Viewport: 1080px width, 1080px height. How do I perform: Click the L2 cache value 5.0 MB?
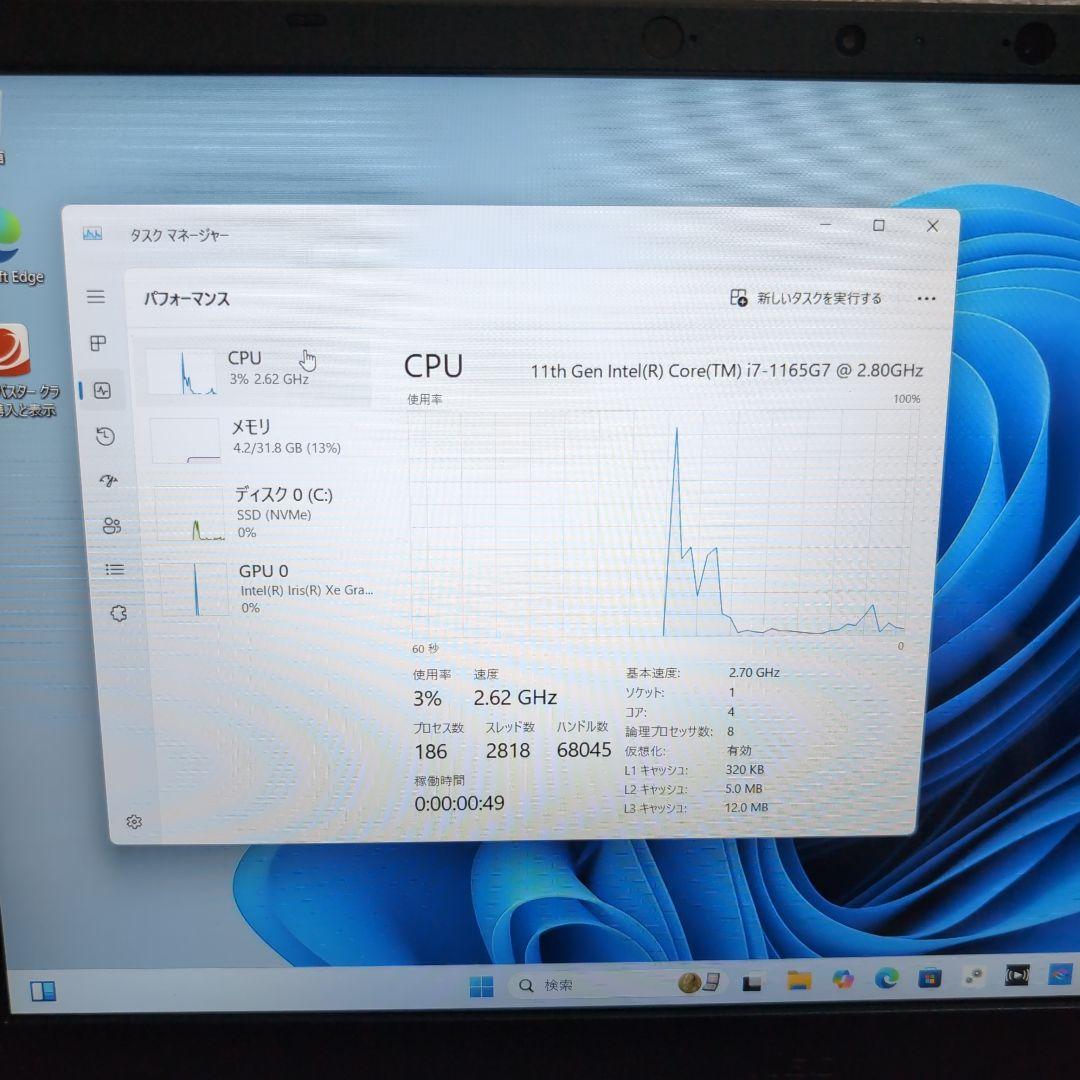743,789
